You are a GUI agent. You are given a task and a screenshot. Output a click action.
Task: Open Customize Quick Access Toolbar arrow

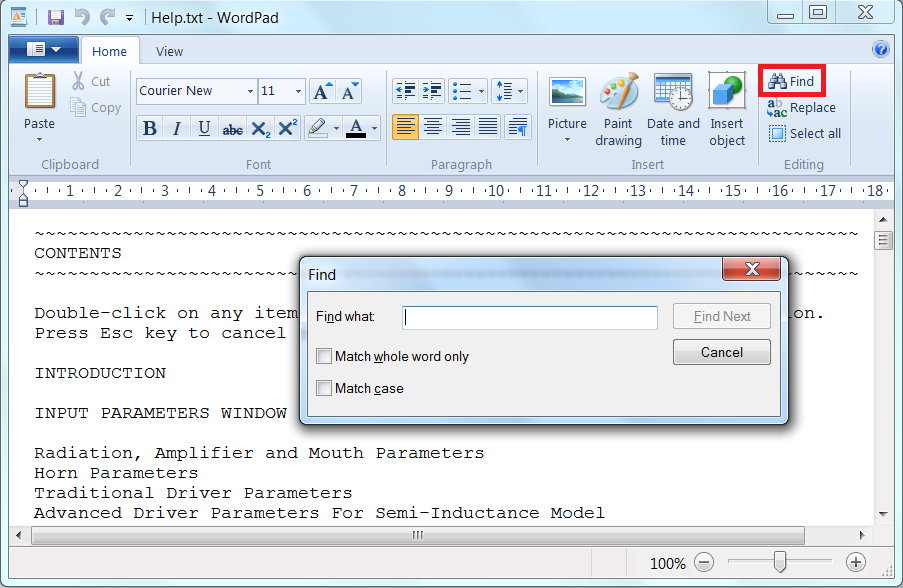pyautogui.click(x=130, y=18)
